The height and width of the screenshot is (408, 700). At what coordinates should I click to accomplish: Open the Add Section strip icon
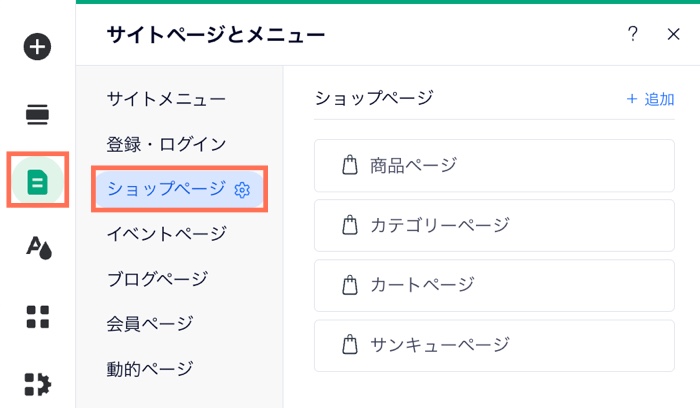(38, 114)
